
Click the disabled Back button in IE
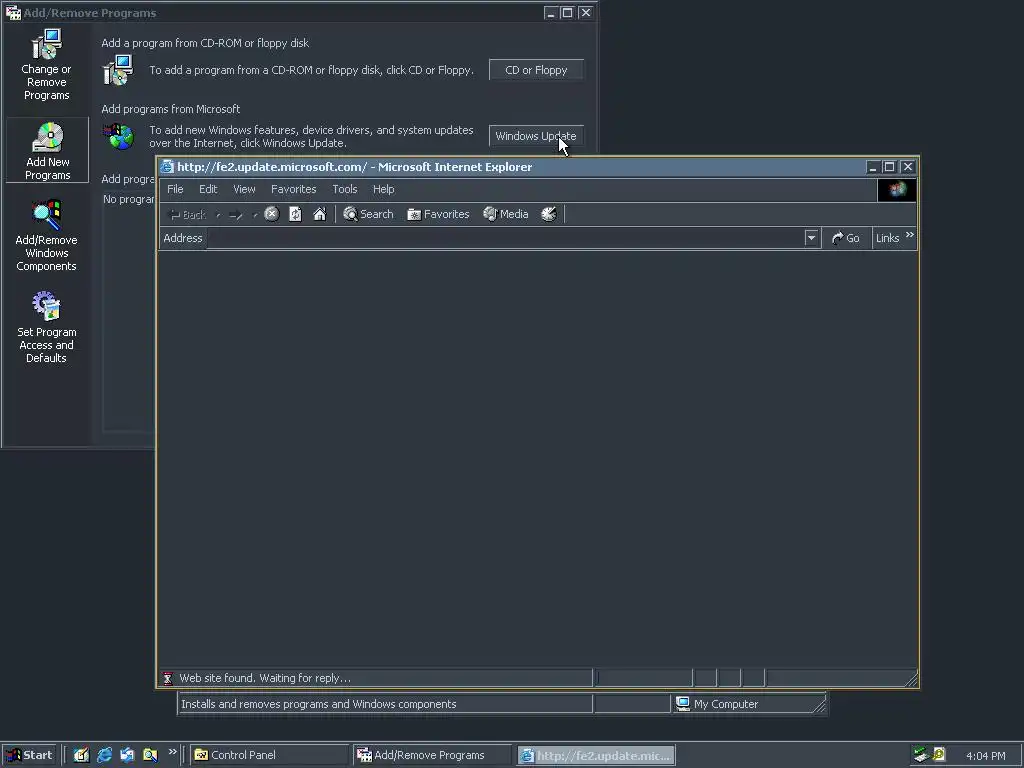[187, 214]
